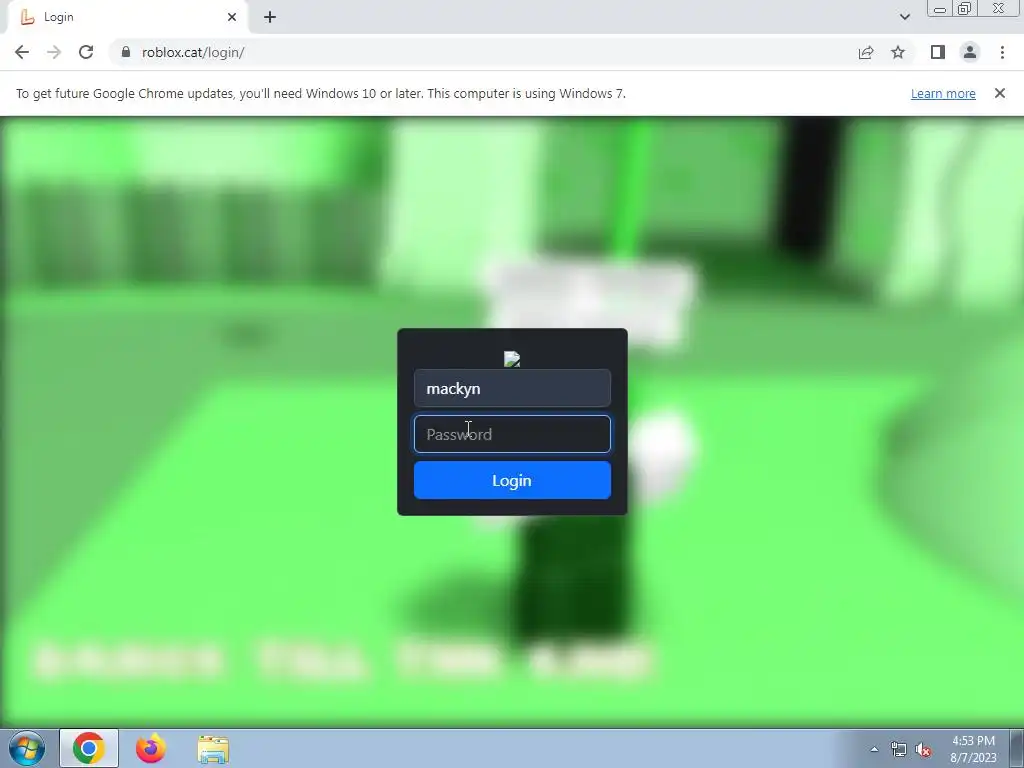
Task: Open the tab search dropdown arrow
Action: 904,17
